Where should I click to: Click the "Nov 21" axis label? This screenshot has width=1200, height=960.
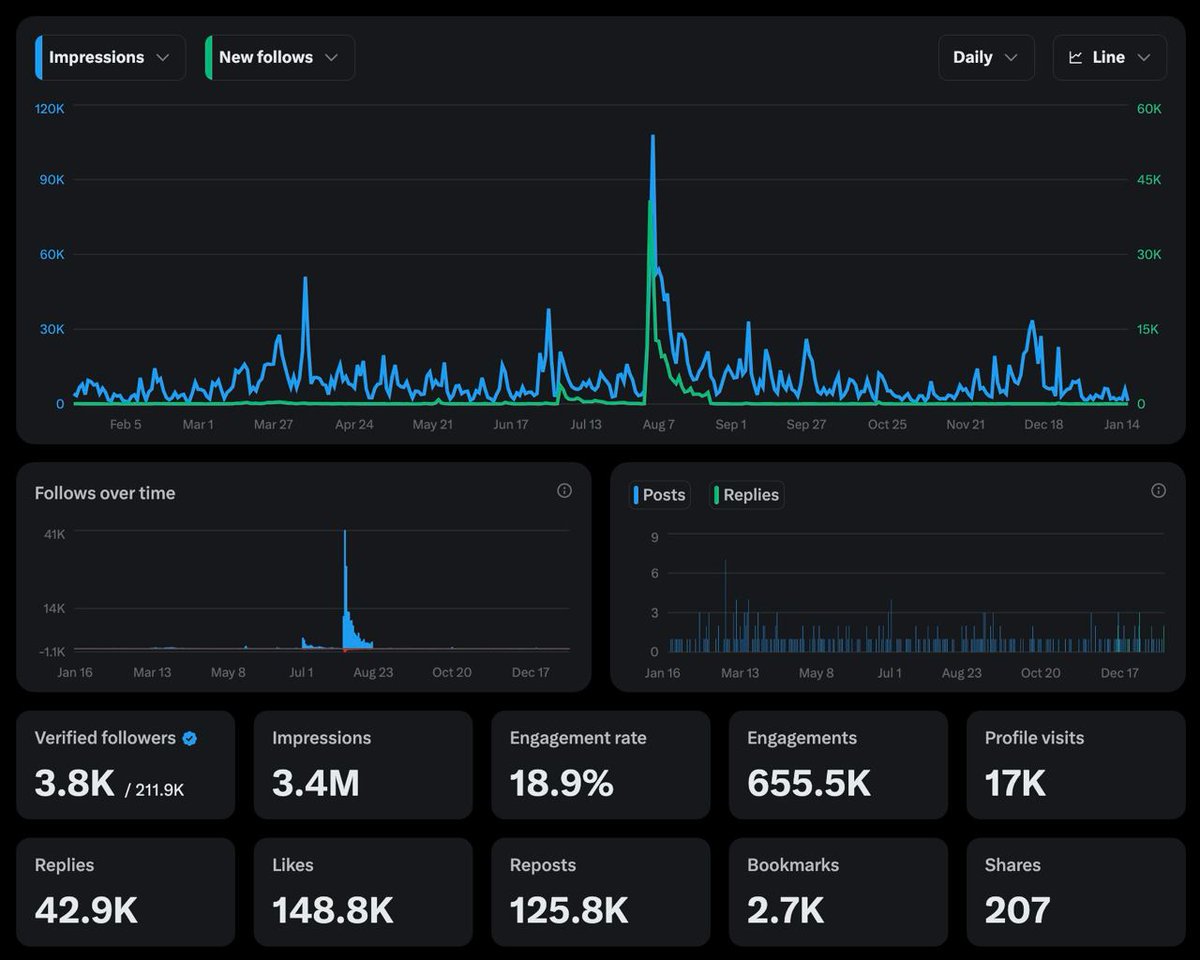[965, 424]
